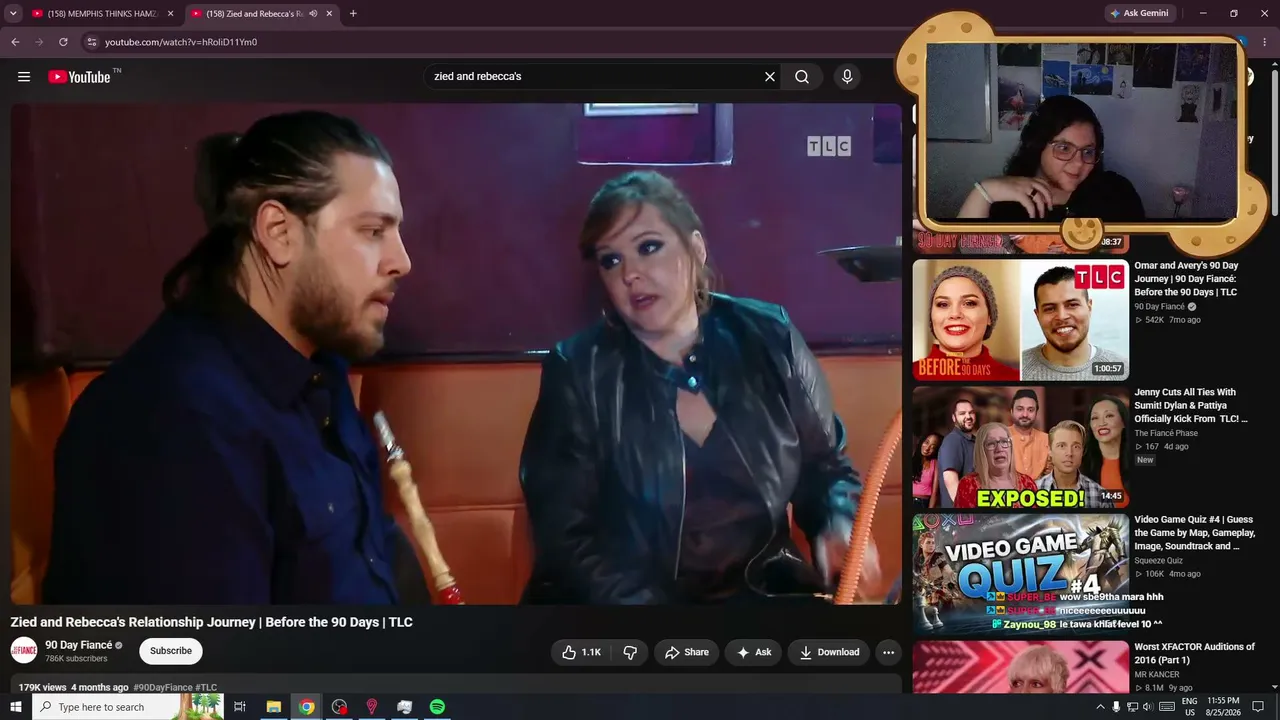Dislike the video with the thumbs-down button
This screenshot has width=1280, height=720.
point(630,652)
